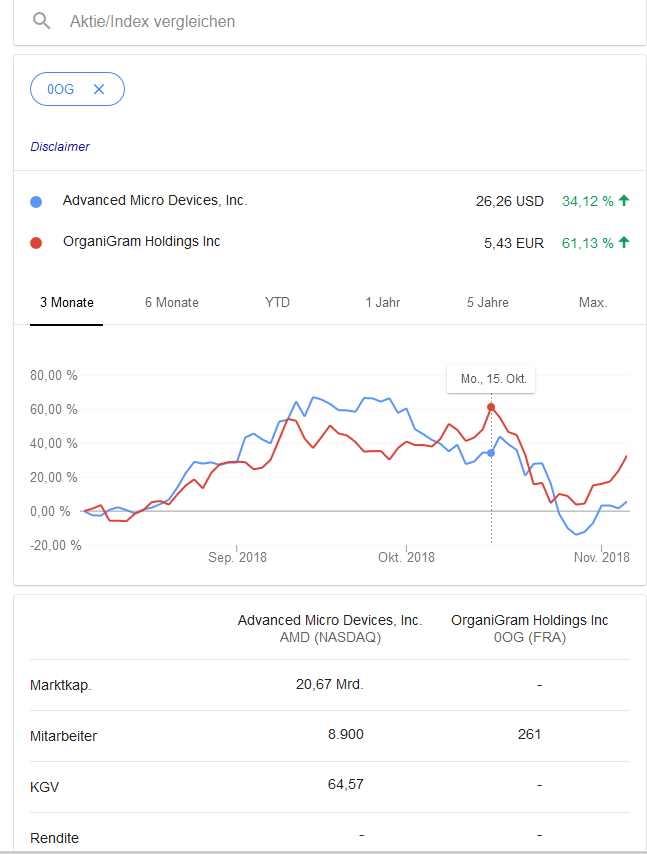647x854 pixels.
Task: Click the 60,00 % axis label
Action: [53, 410]
